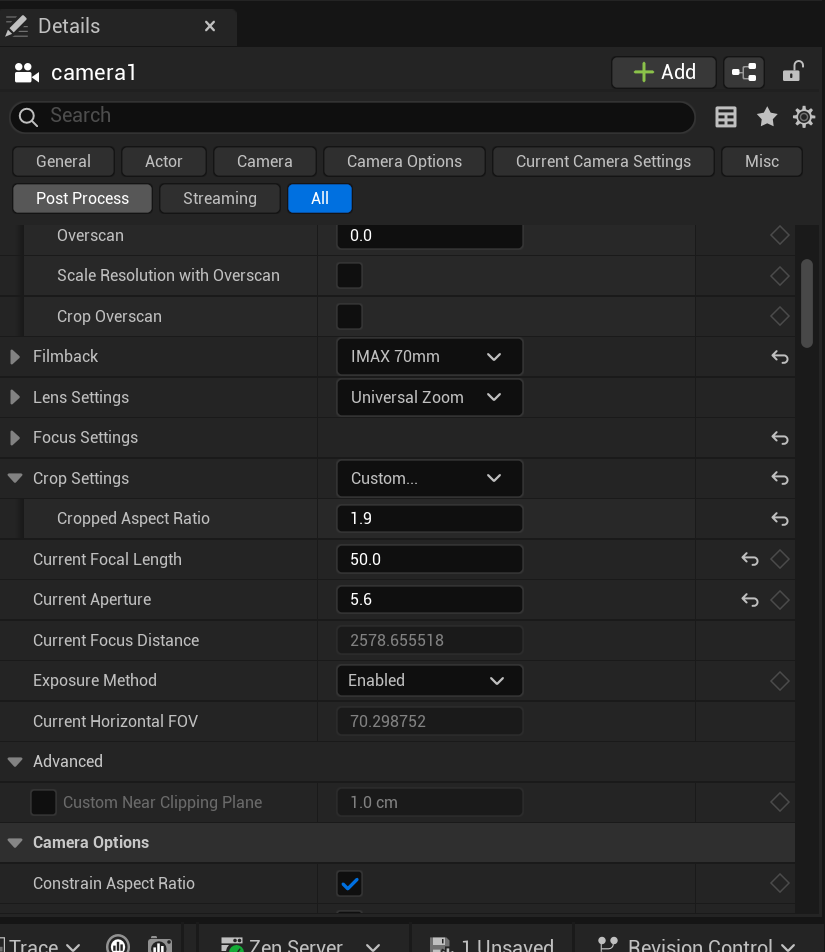Filter by Misc category
Image resolution: width=825 pixels, height=952 pixels.
point(762,162)
